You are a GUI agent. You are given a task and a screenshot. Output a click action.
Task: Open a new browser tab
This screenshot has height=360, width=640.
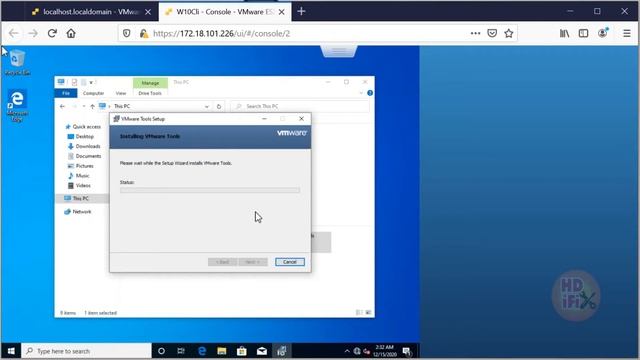[x=301, y=11]
